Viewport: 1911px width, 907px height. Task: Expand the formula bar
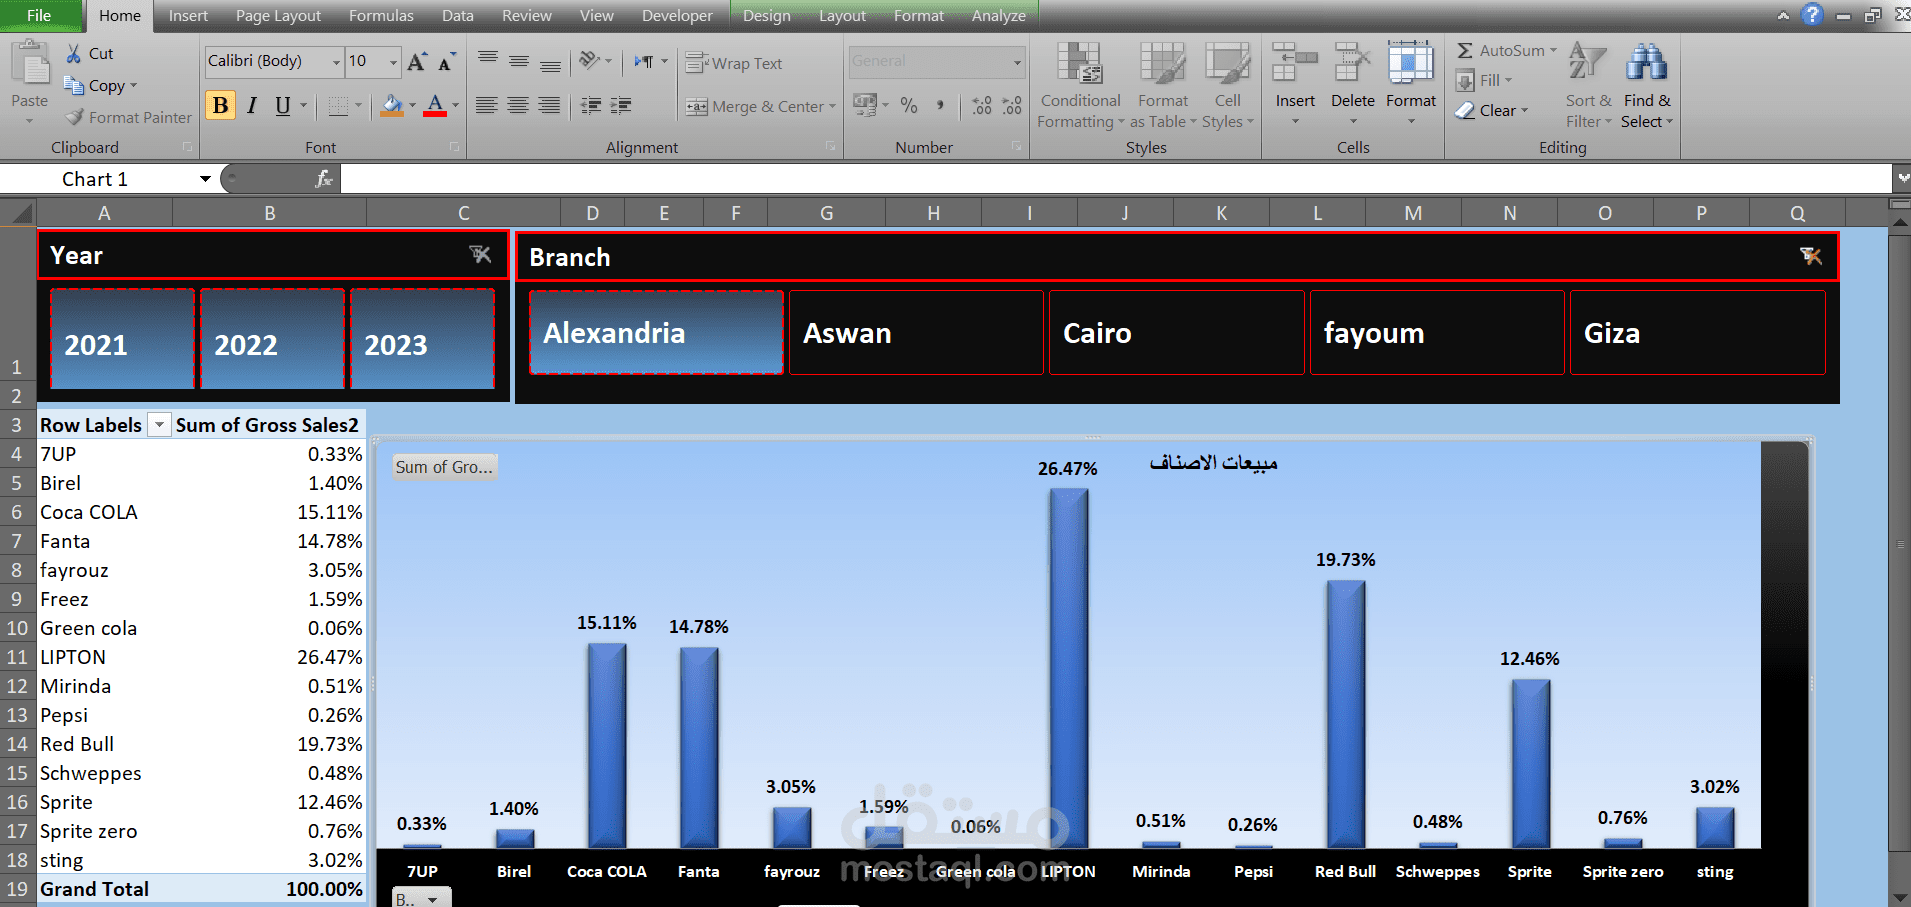pyautogui.click(x=1901, y=178)
